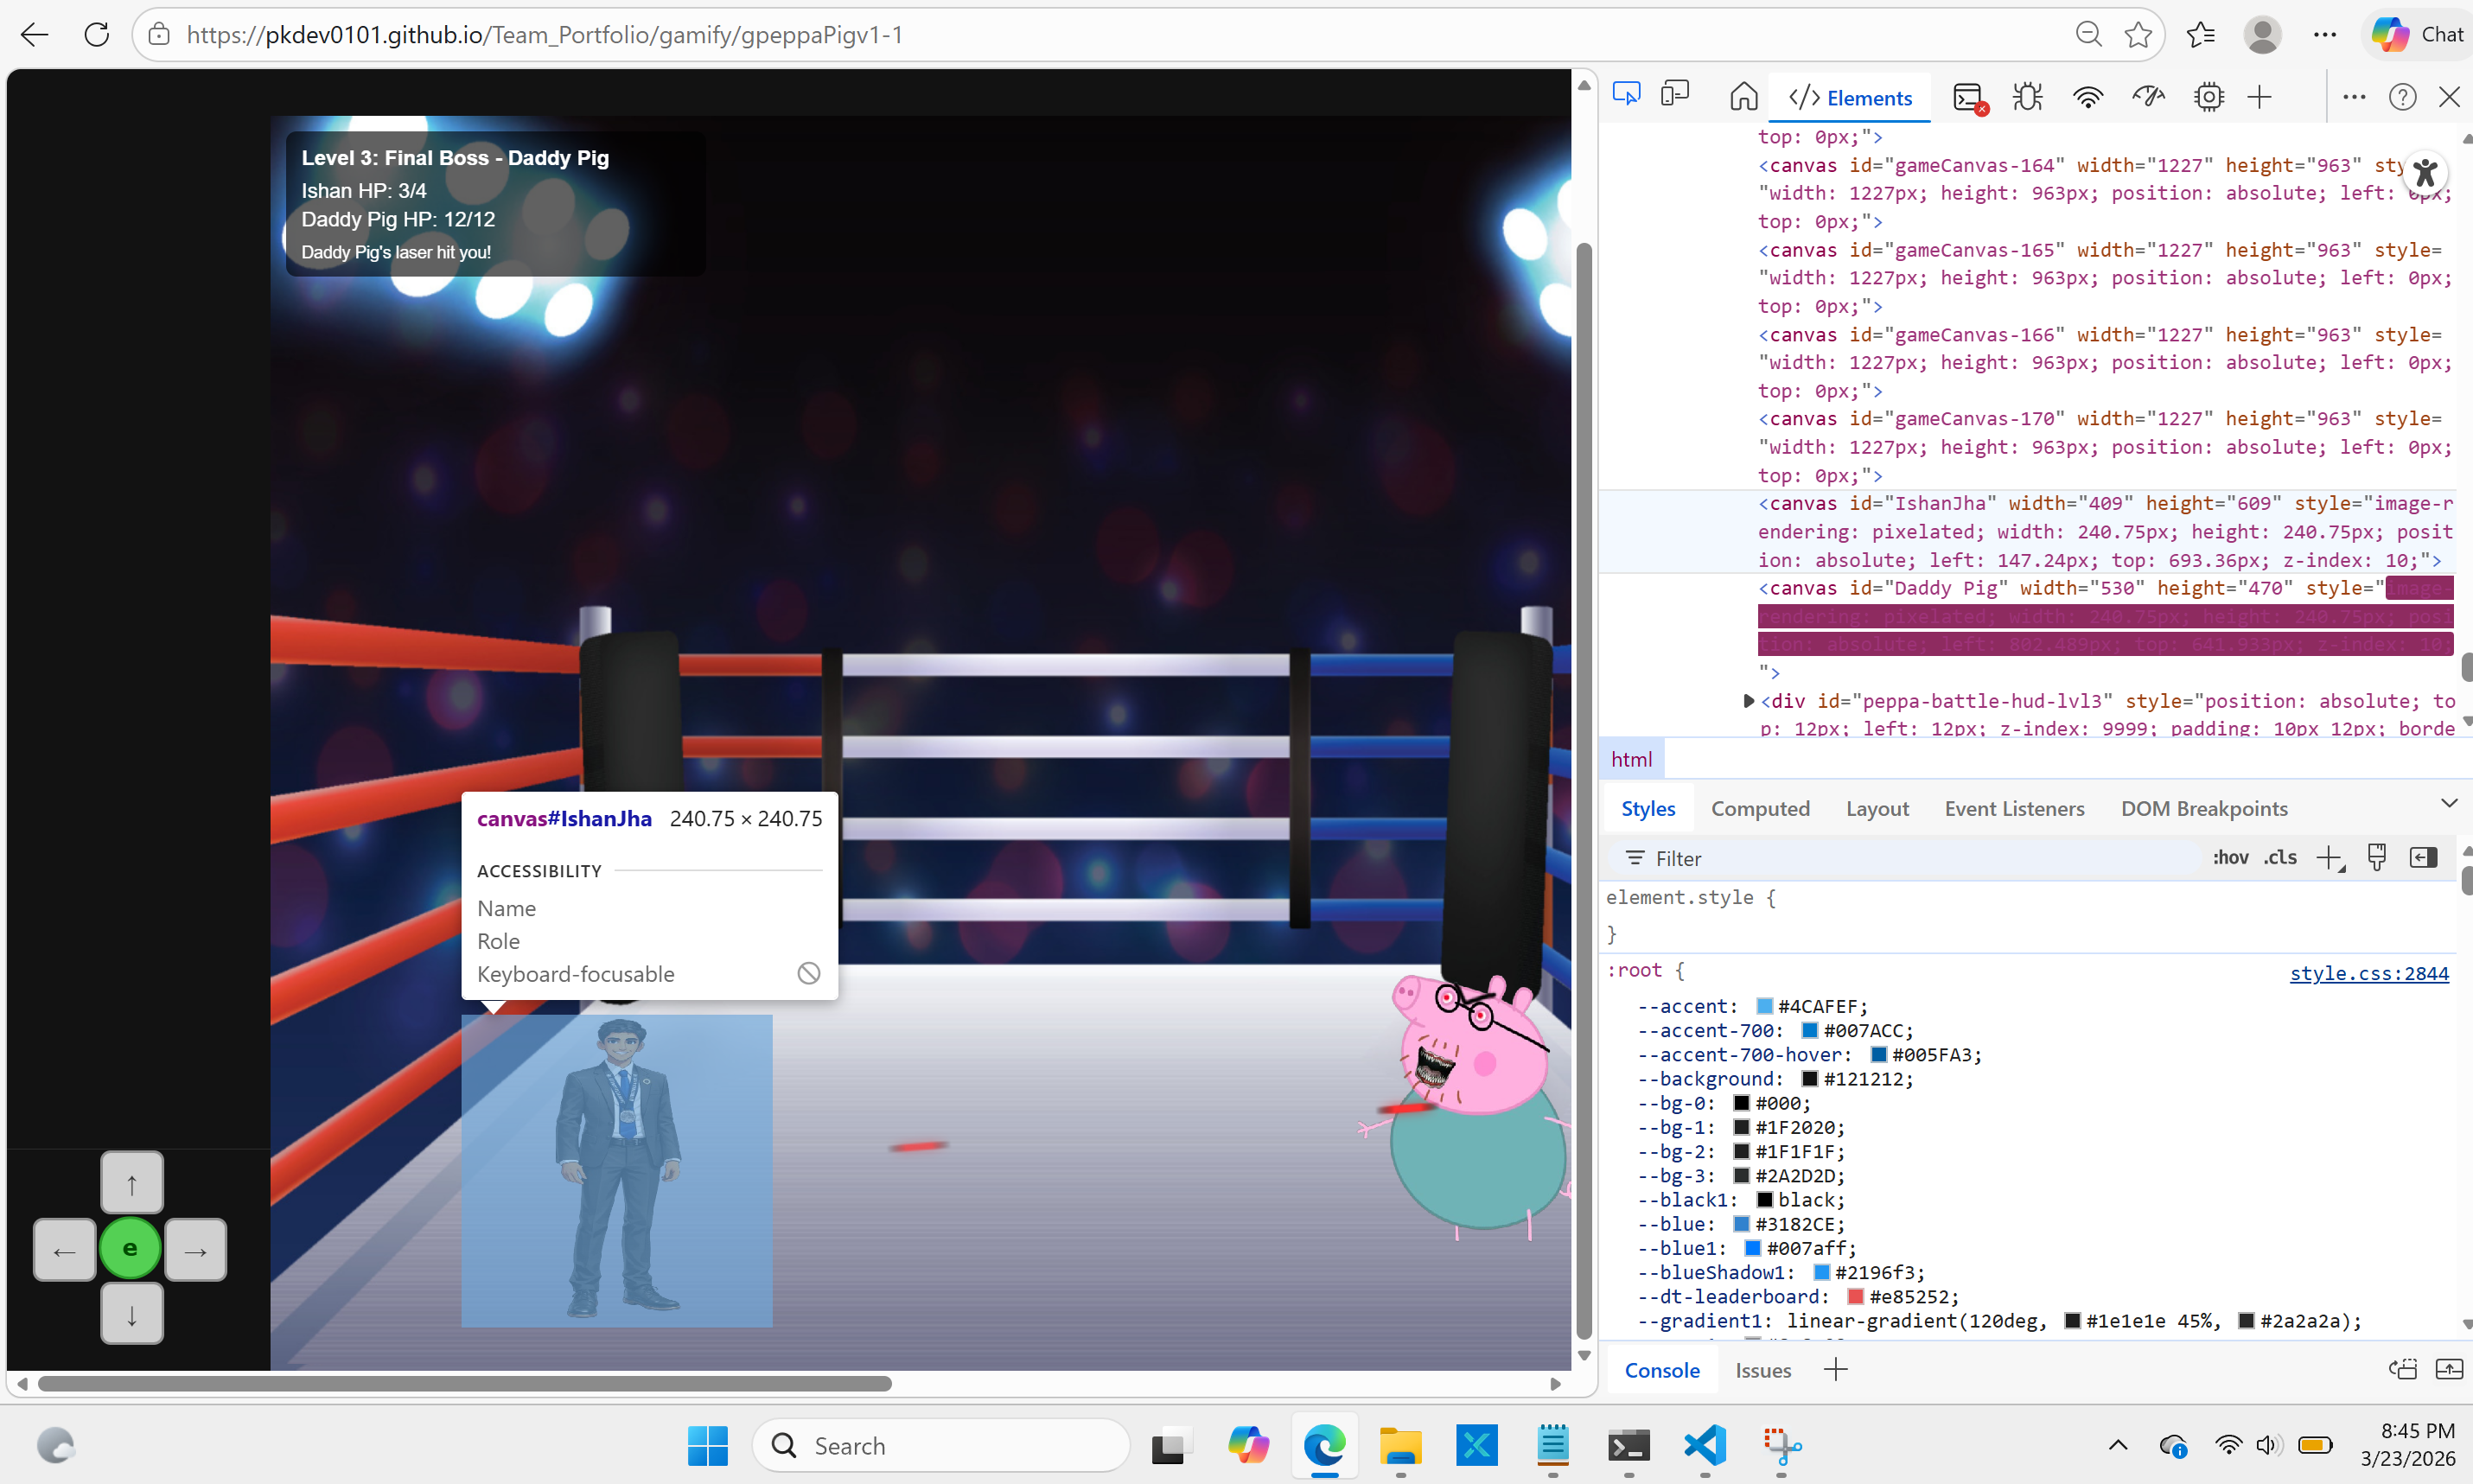Add this page to favorites star
Screen dimensions: 2473x1484
pos(2138,35)
